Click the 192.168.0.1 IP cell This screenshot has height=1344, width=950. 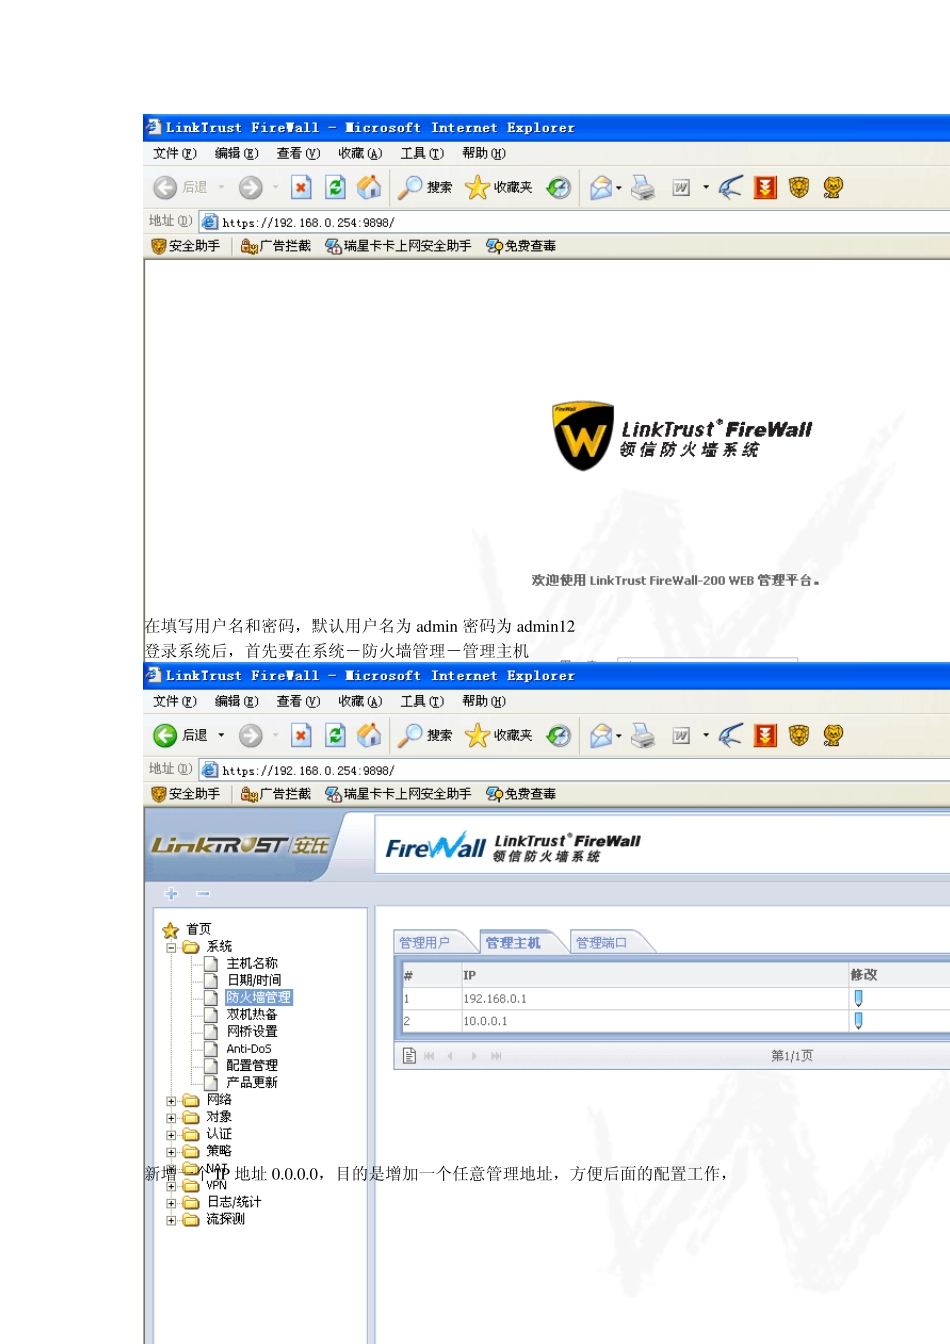pos(653,998)
